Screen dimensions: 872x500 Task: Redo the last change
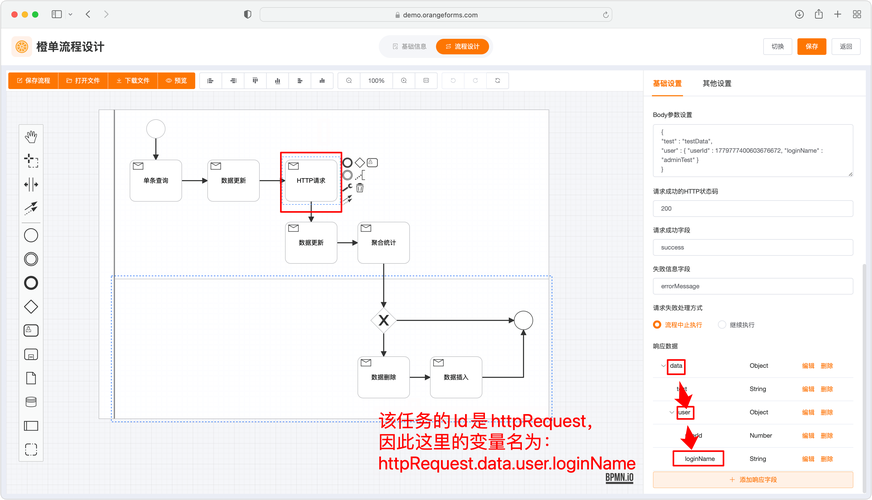click(x=475, y=81)
